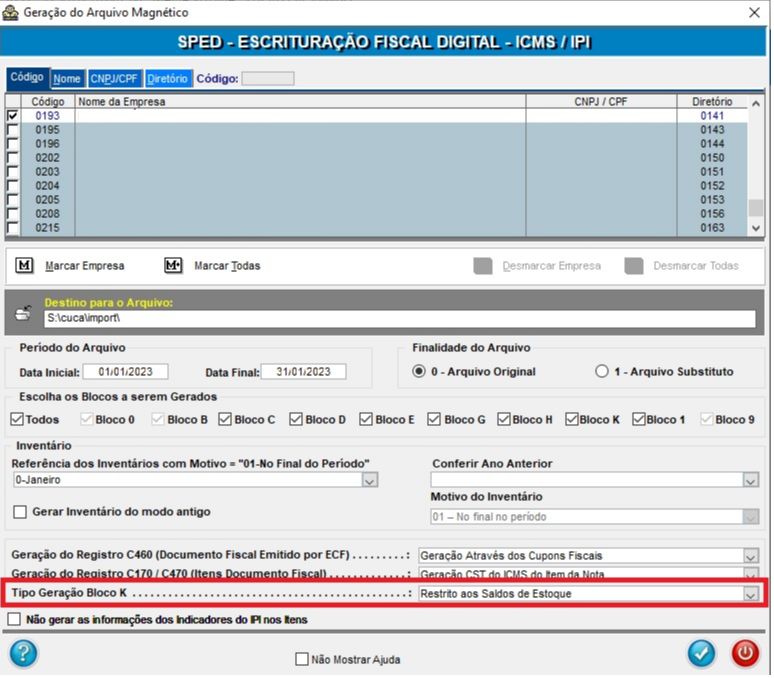Focus the Data Final date field
Screen dimensions: 774x678
304,372
